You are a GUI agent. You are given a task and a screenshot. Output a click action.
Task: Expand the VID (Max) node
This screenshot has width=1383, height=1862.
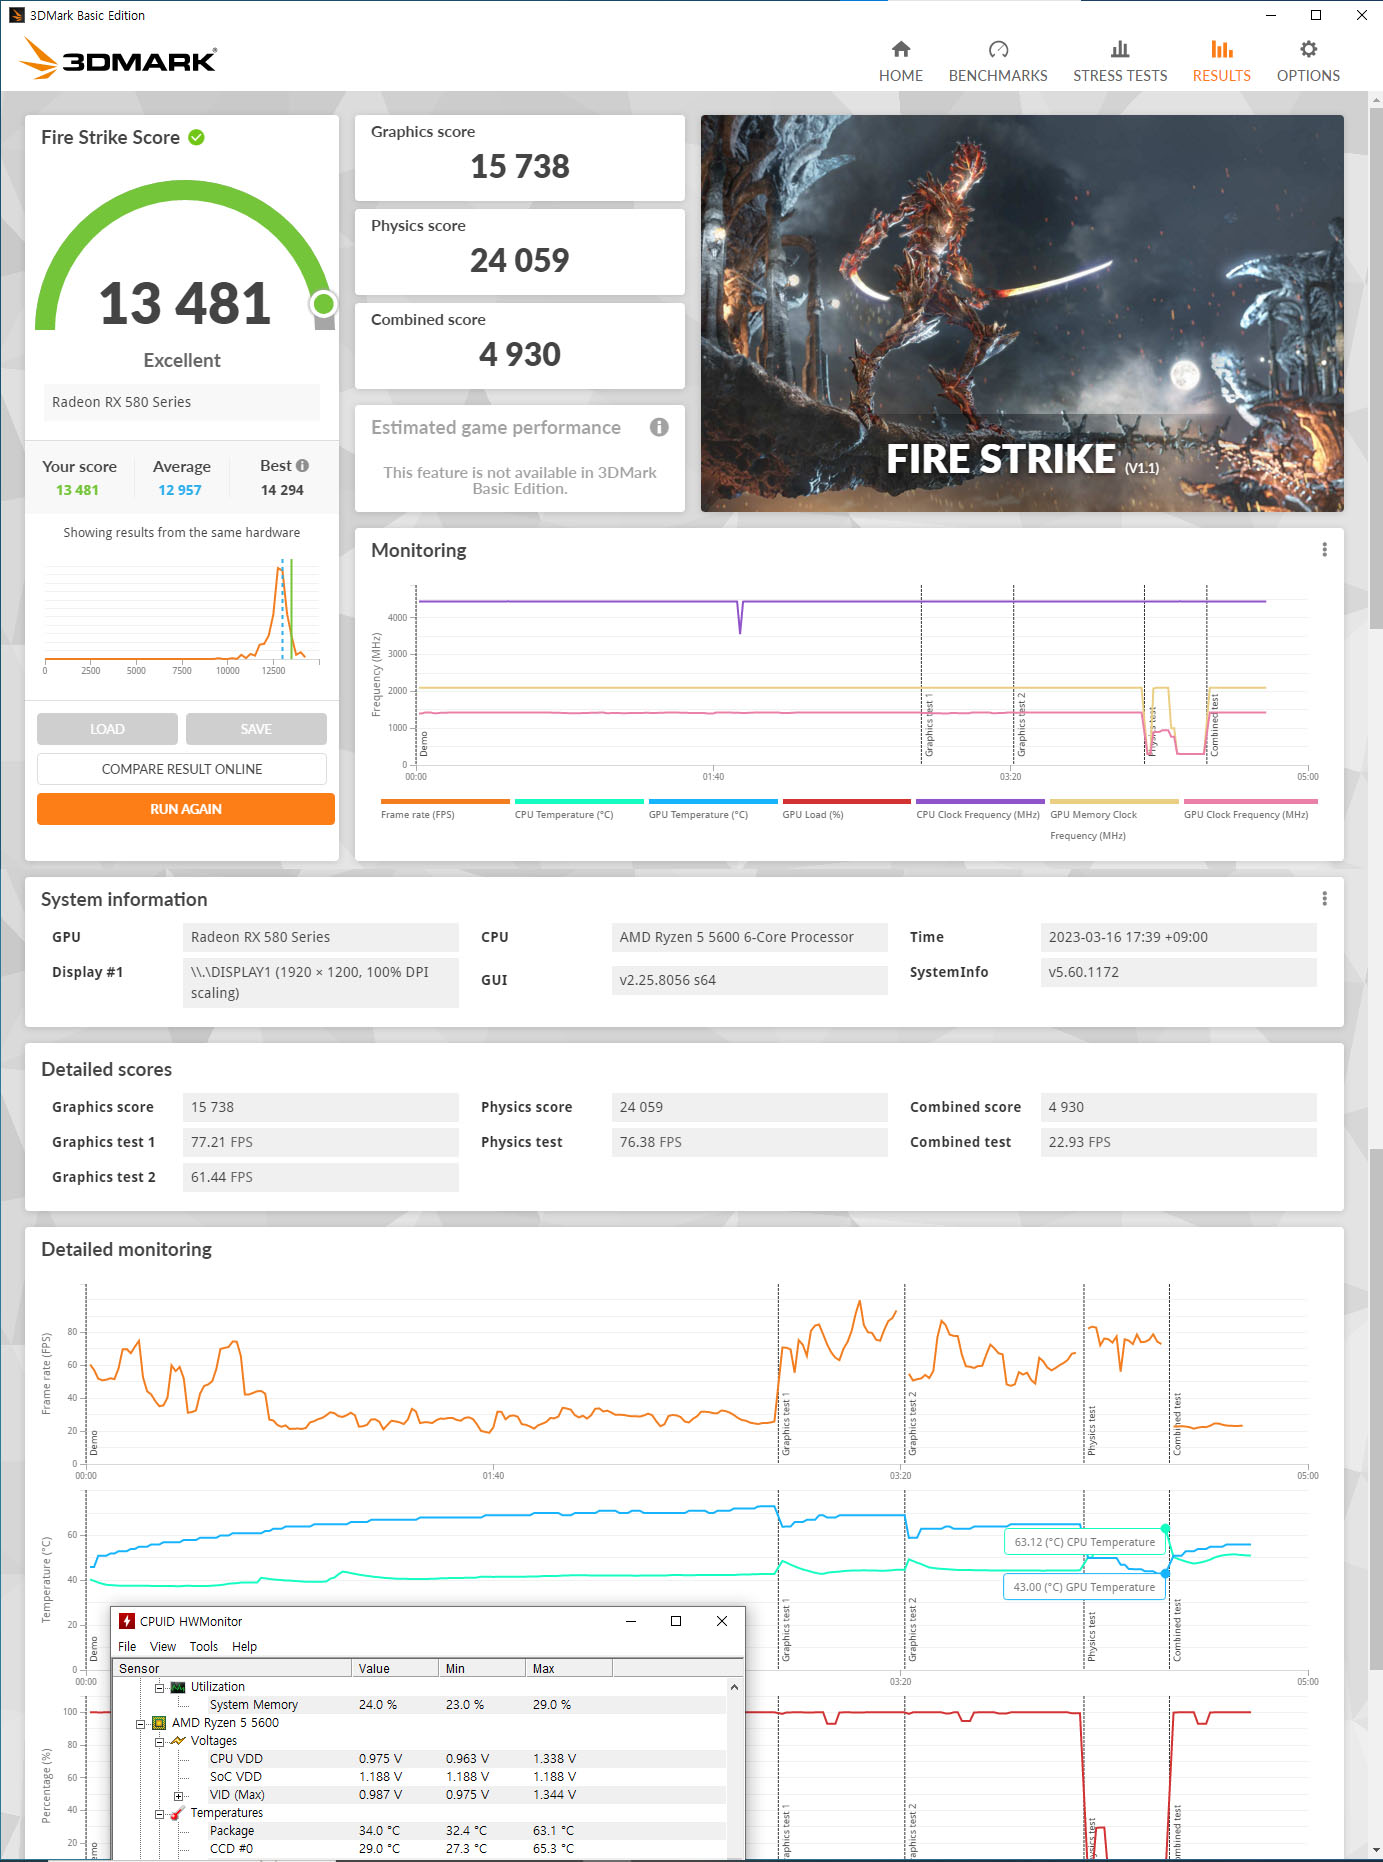pyautogui.click(x=178, y=1795)
